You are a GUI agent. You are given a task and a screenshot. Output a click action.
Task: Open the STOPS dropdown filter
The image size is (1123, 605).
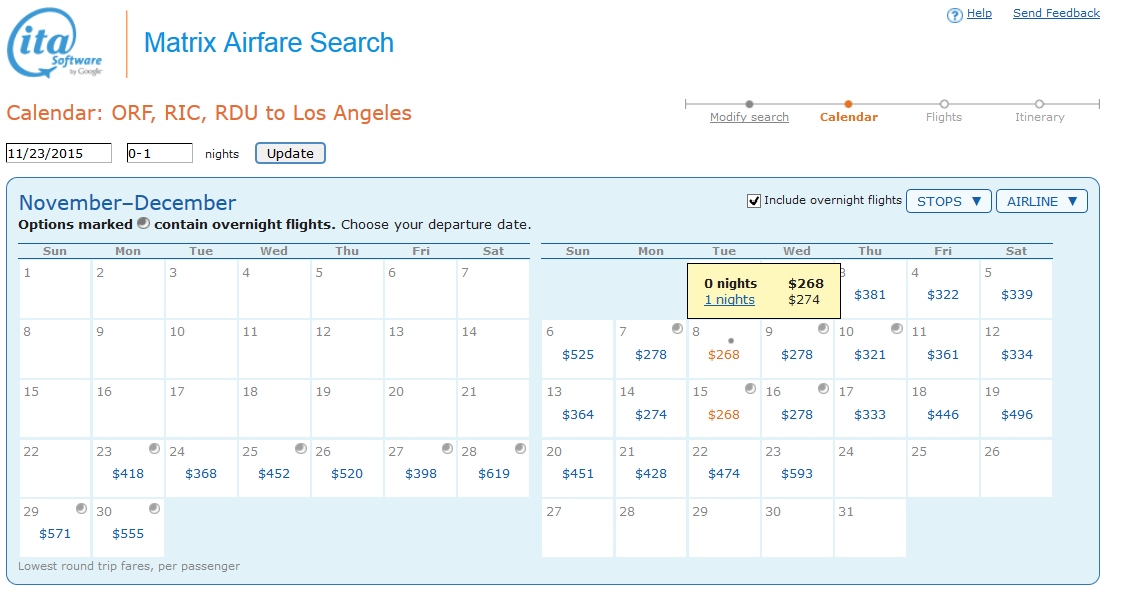(948, 201)
